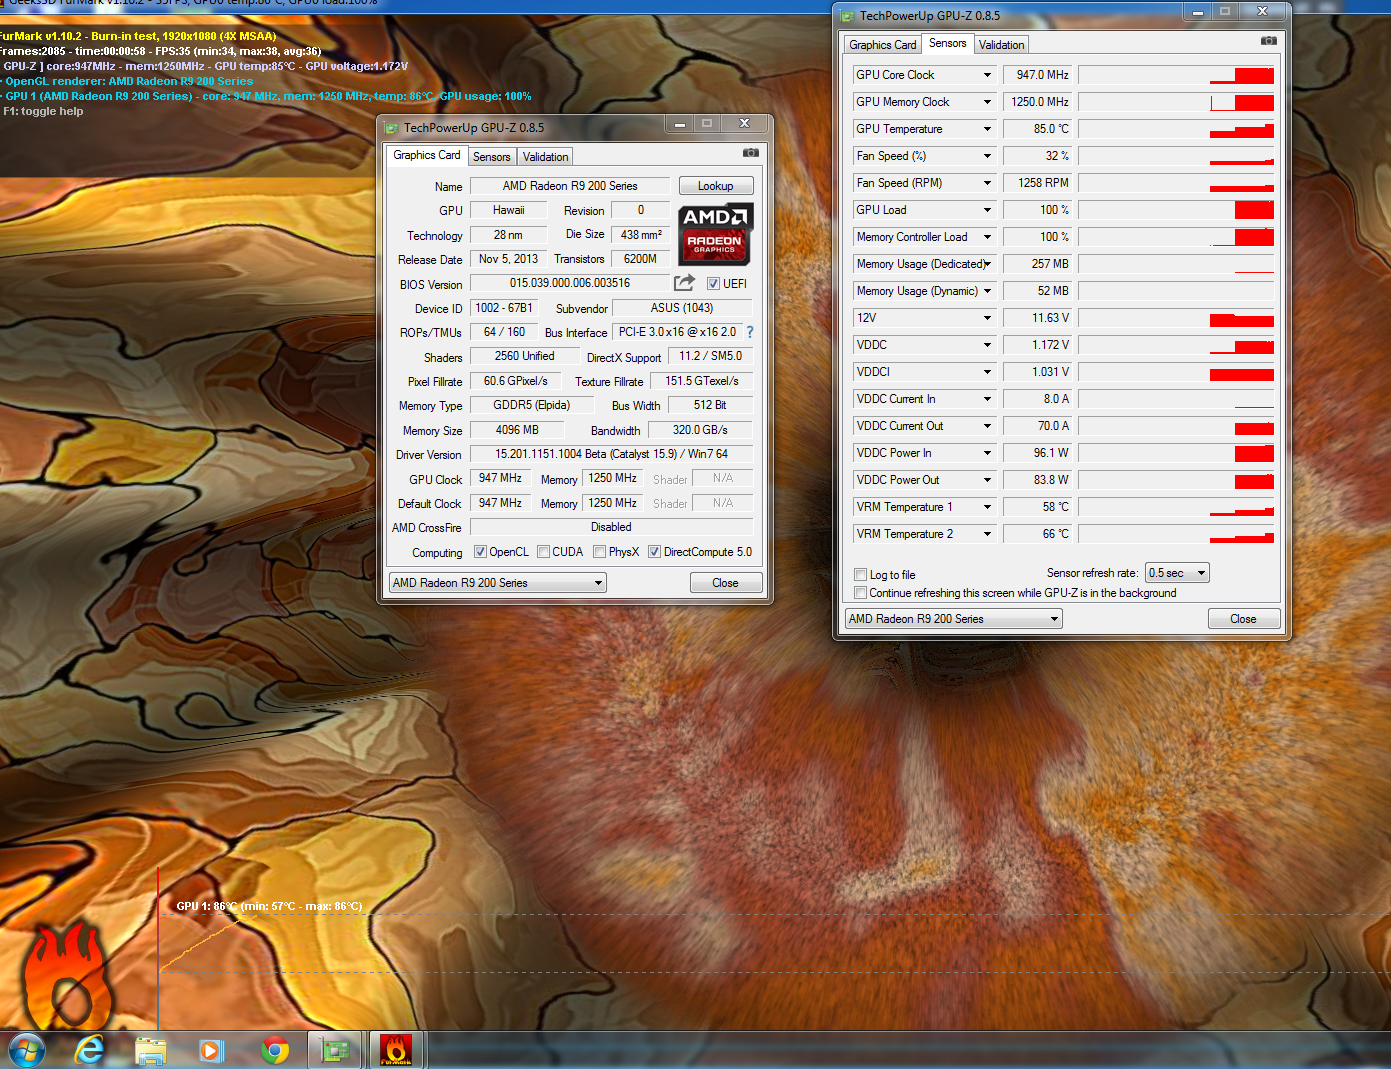Toggle the UEFI checkbox
The height and width of the screenshot is (1069, 1391).
713,284
